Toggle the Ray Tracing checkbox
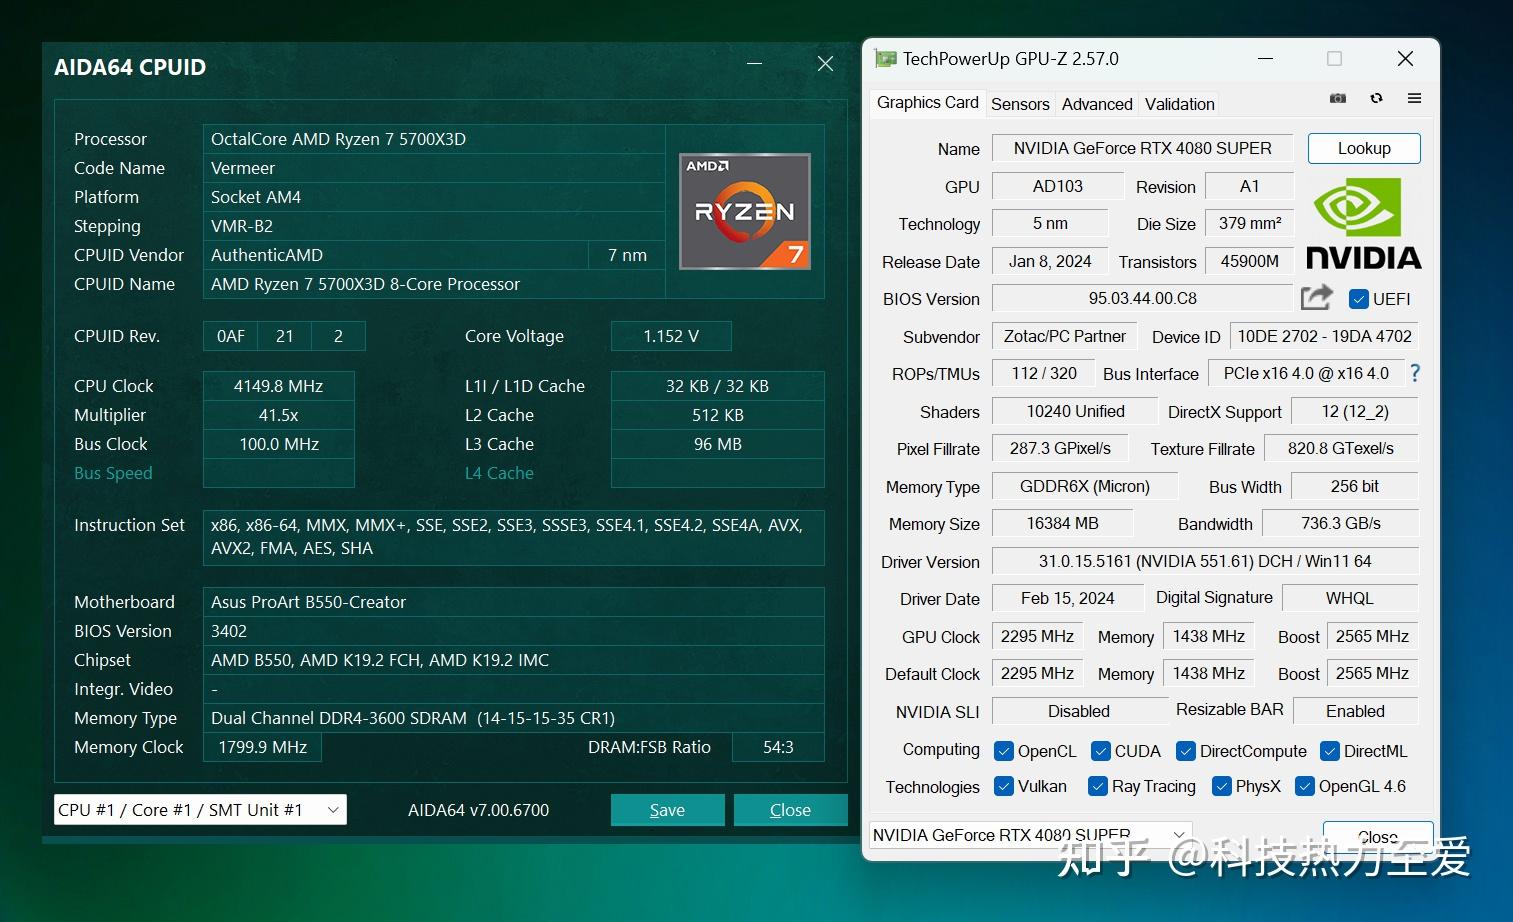1513x922 pixels. 1098,786
